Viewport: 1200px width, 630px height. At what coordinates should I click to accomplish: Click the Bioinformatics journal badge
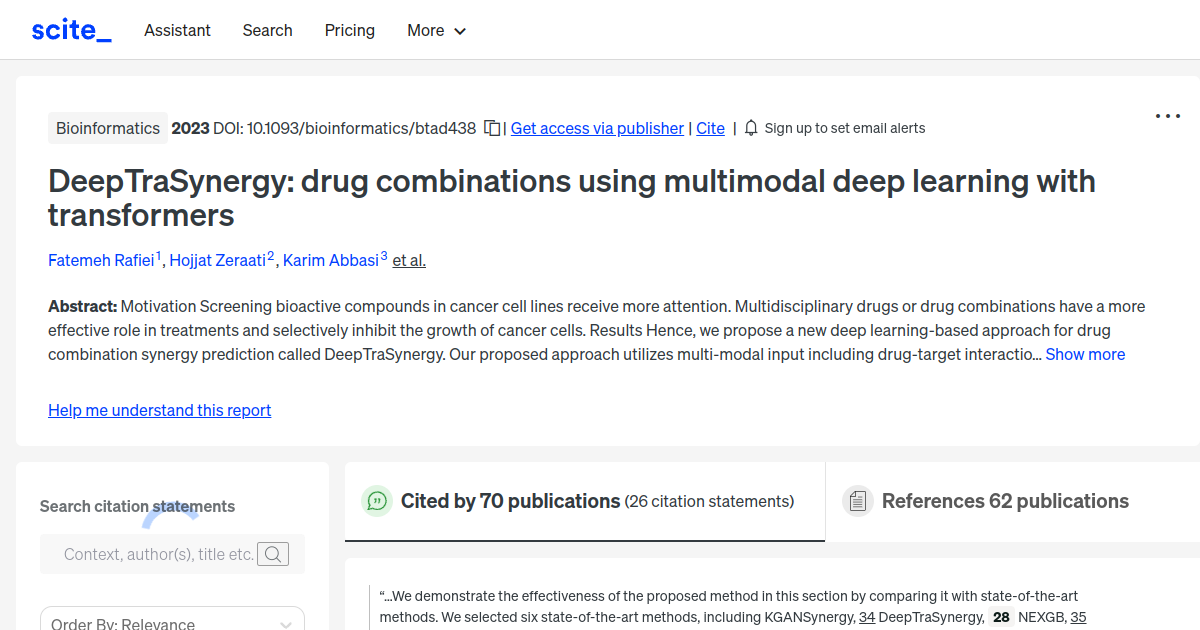click(108, 128)
